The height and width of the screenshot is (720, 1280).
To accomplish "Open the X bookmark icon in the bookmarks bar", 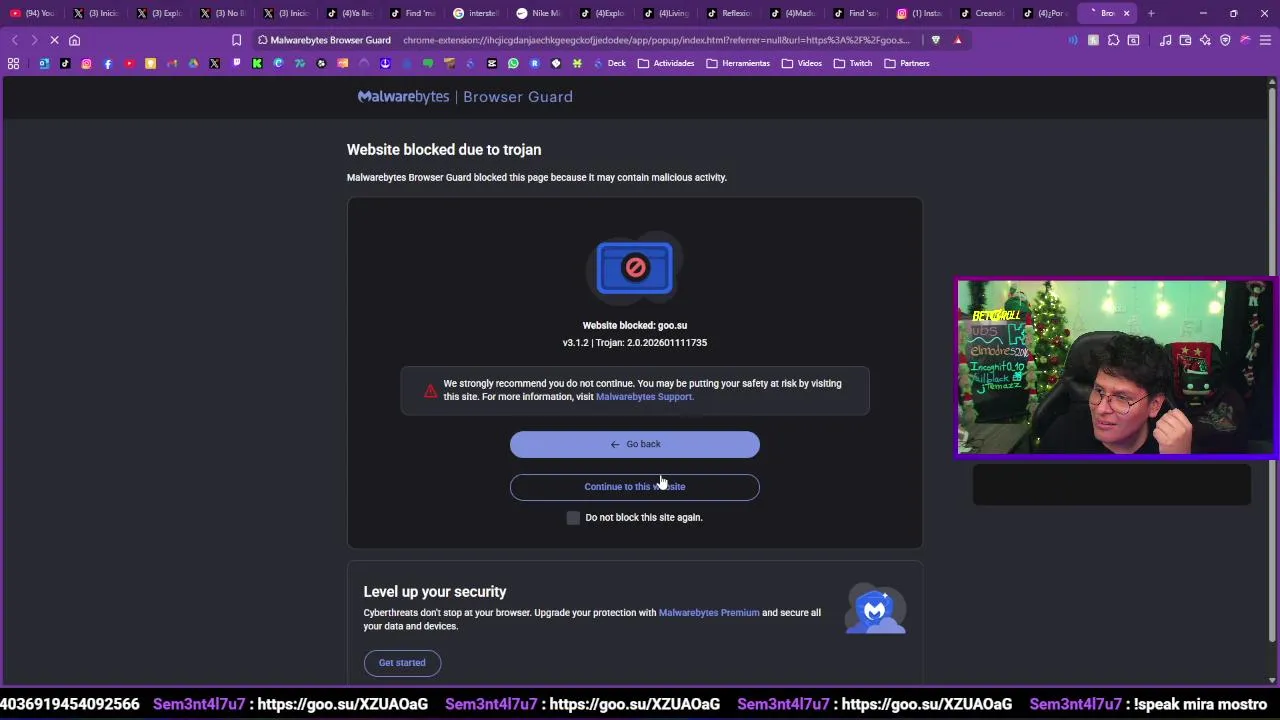I will [214, 63].
